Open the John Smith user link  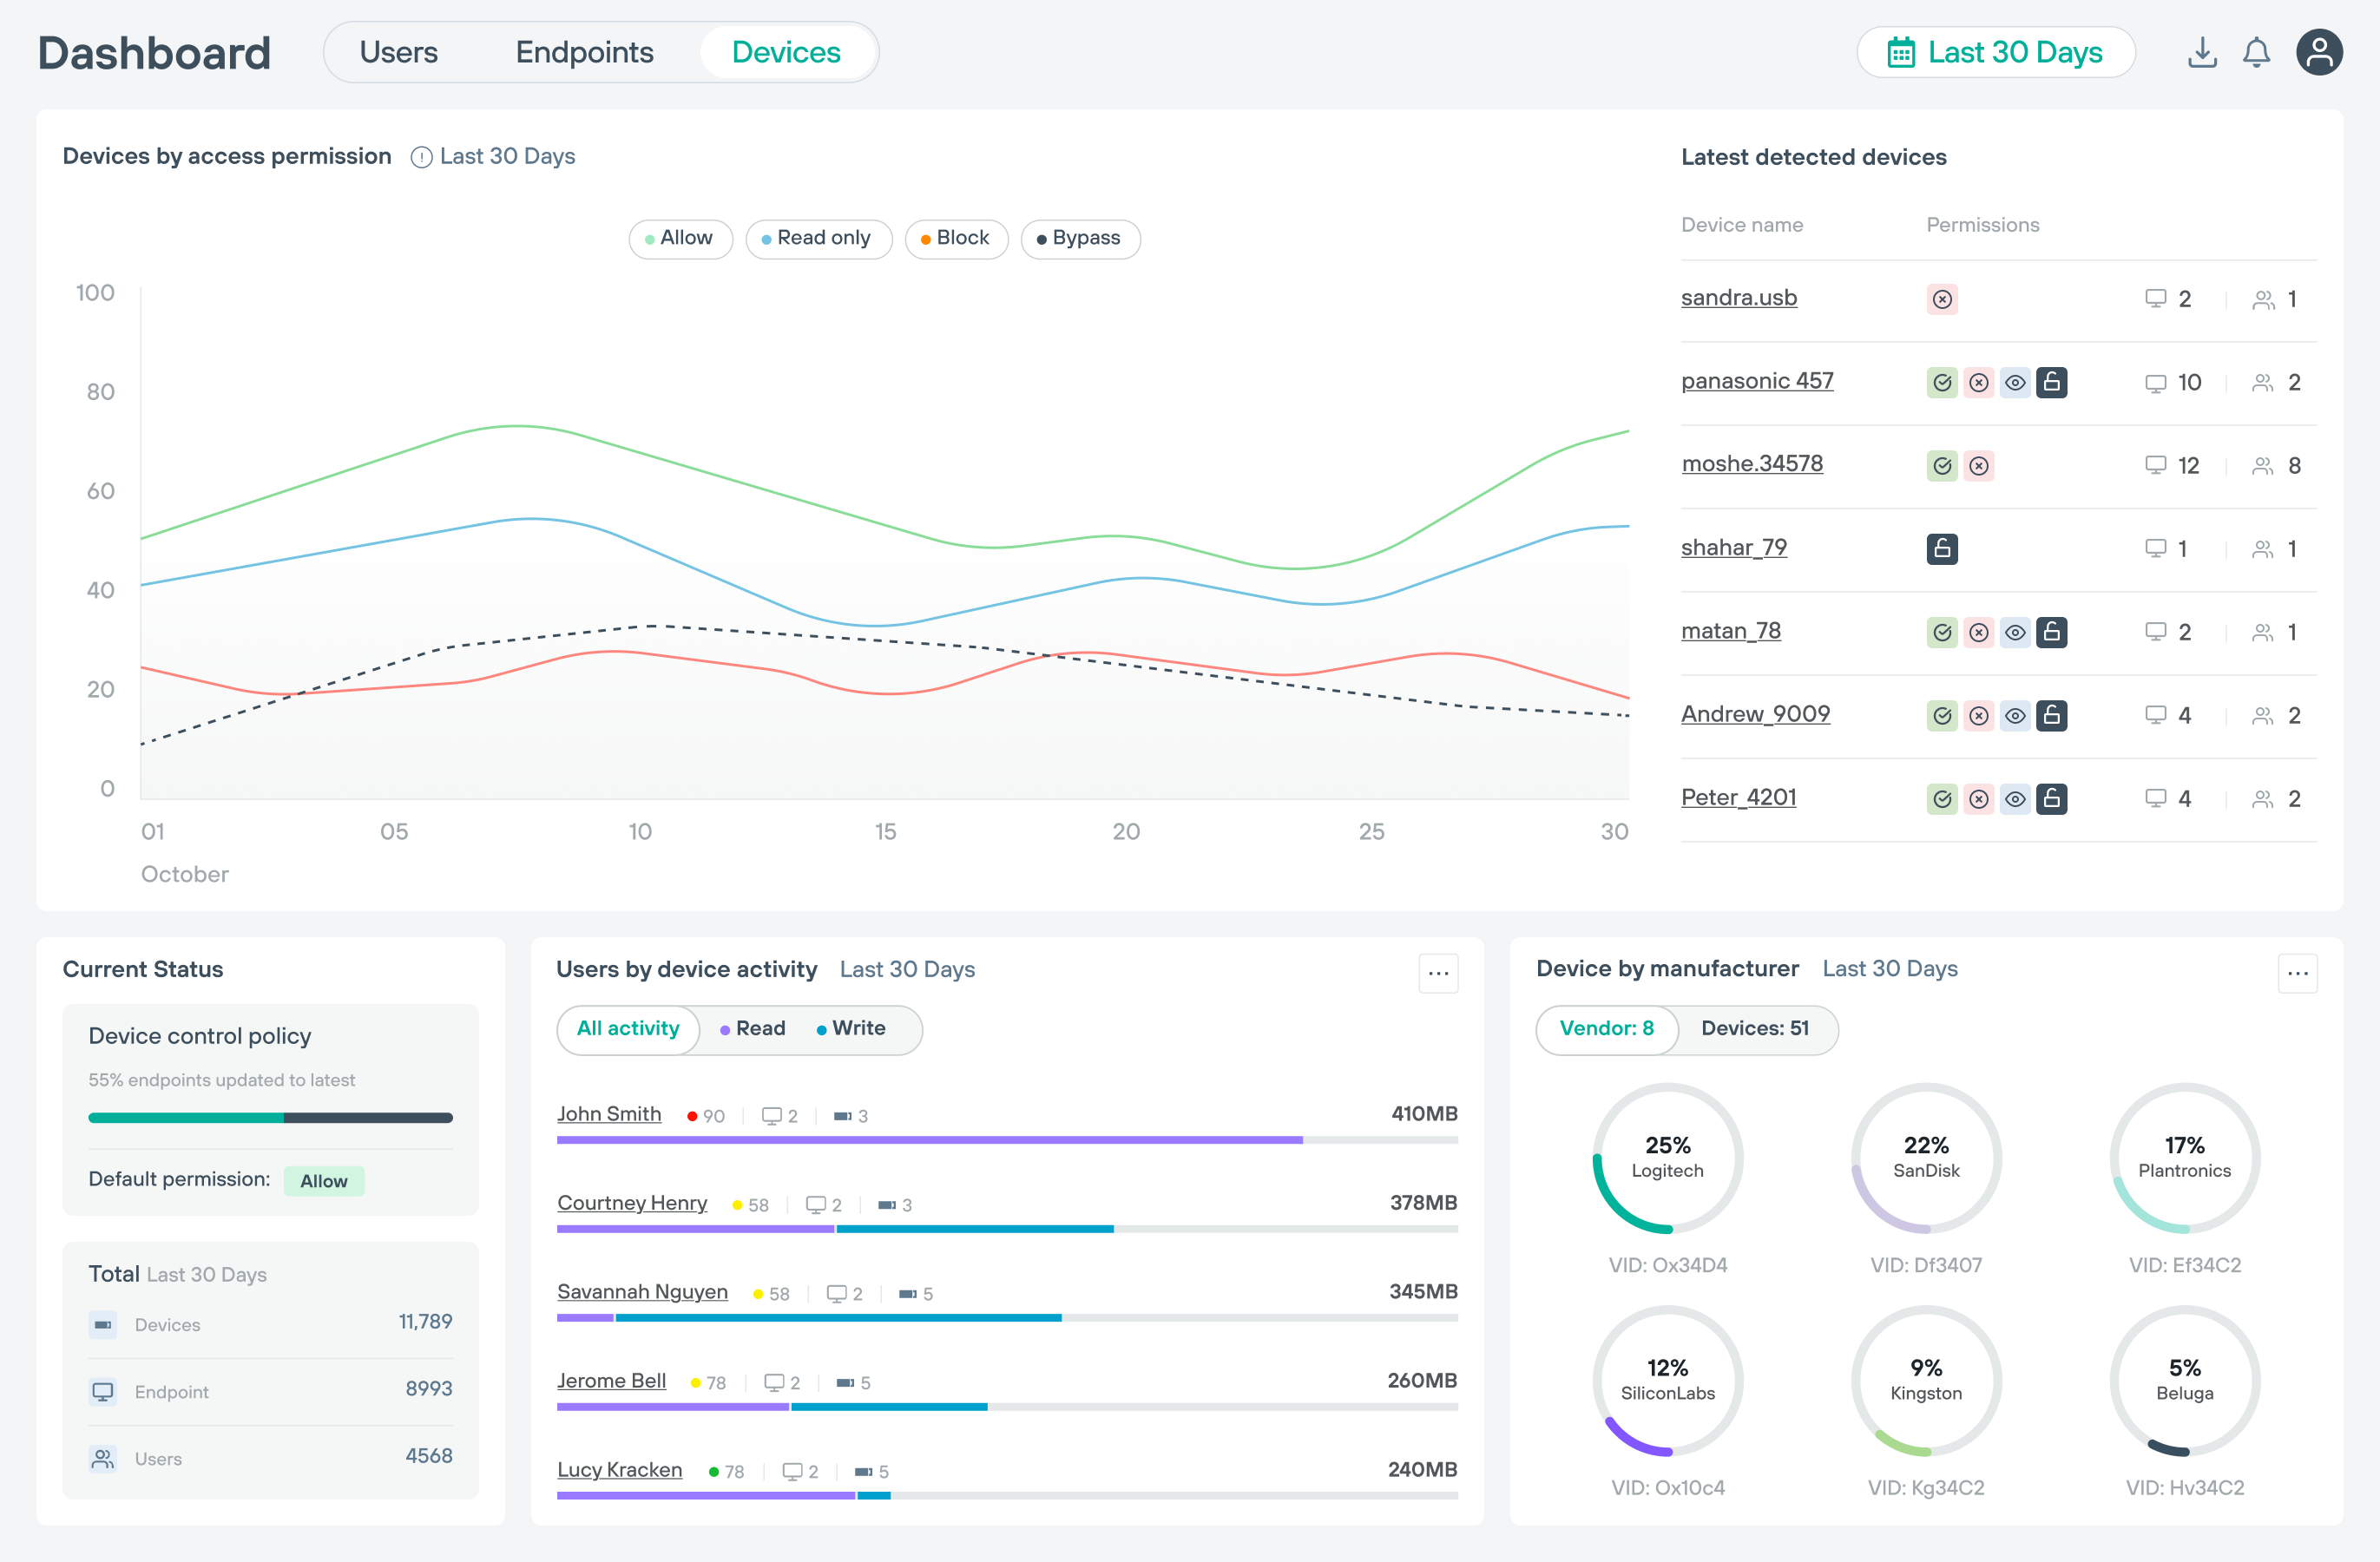608,1114
